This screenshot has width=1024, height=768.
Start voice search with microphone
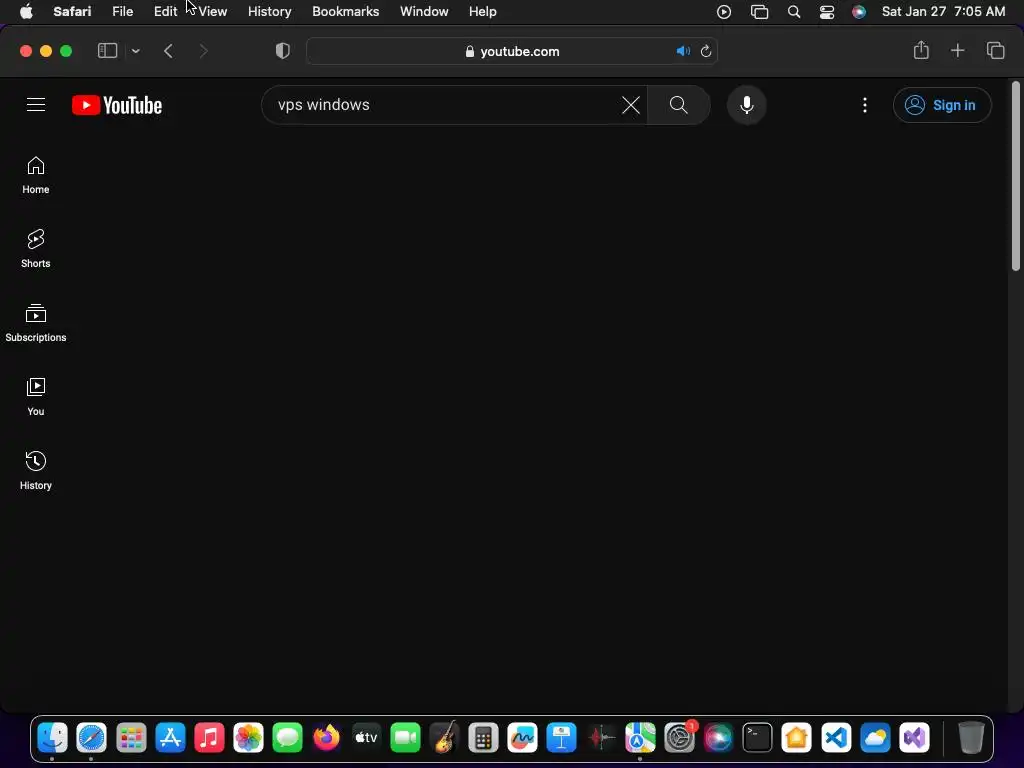pyautogui.click(x=746, y=104)
